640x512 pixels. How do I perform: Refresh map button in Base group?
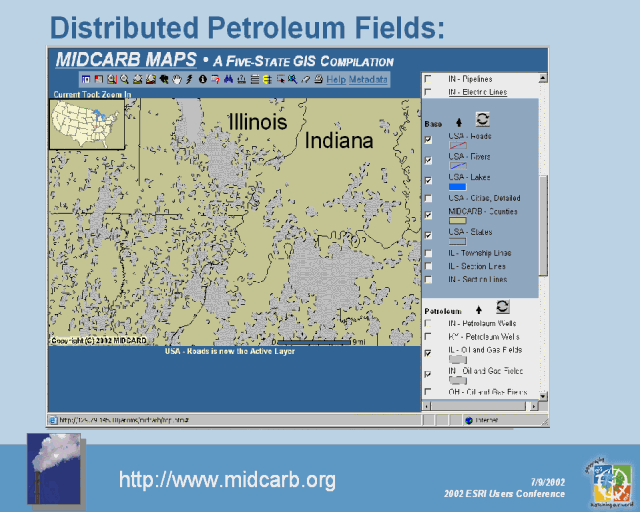(482, 120)
